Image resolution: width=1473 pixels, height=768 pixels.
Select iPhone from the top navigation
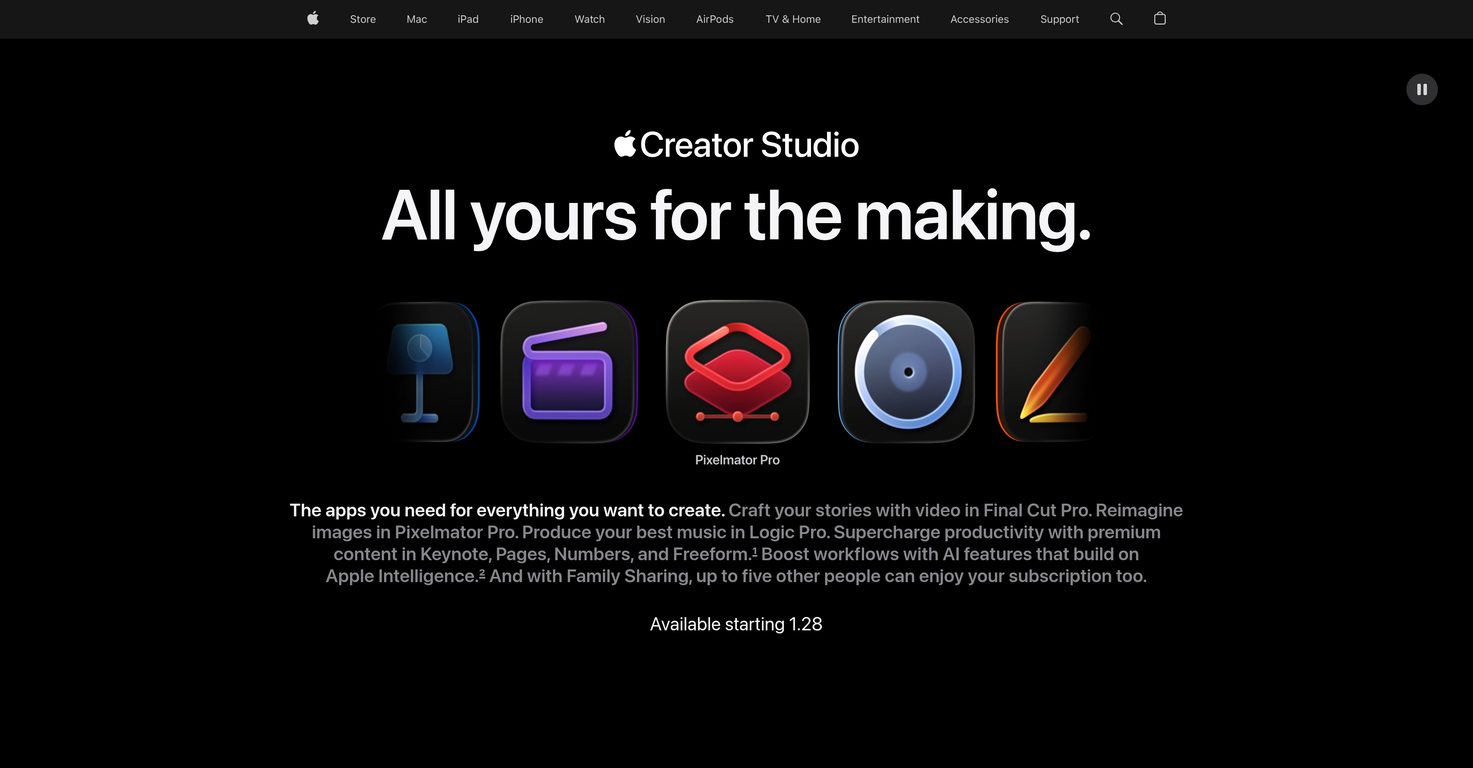click(x=526, y=19)
